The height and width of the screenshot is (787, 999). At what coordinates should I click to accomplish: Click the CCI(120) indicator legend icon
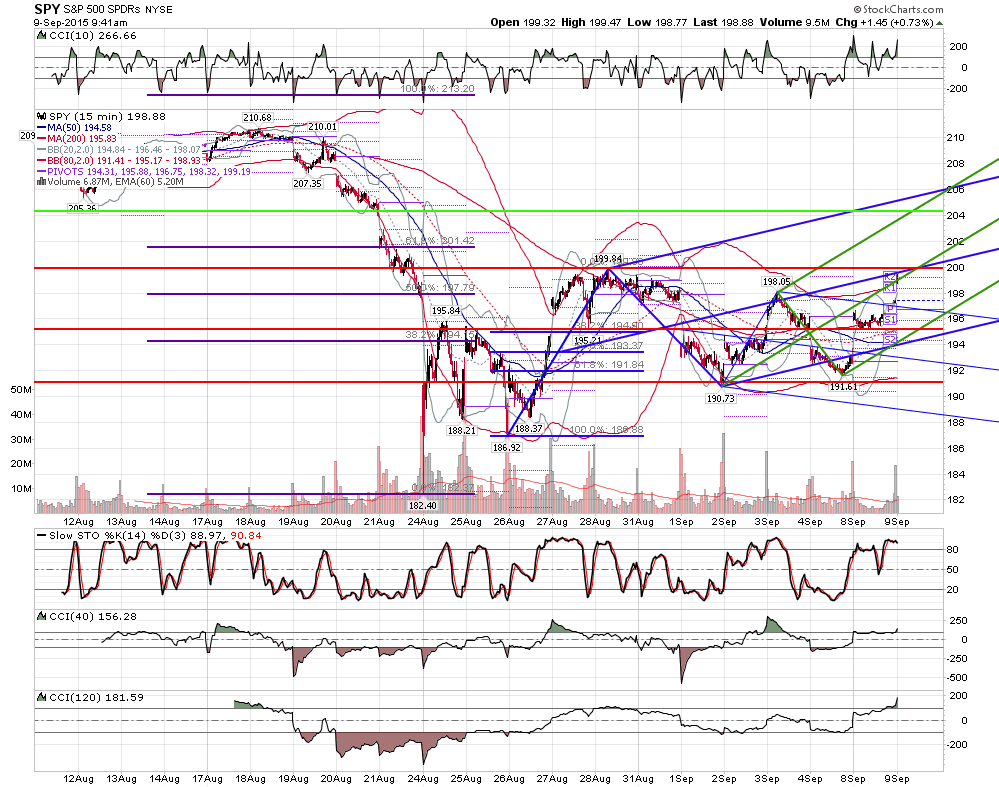(42, 697)
